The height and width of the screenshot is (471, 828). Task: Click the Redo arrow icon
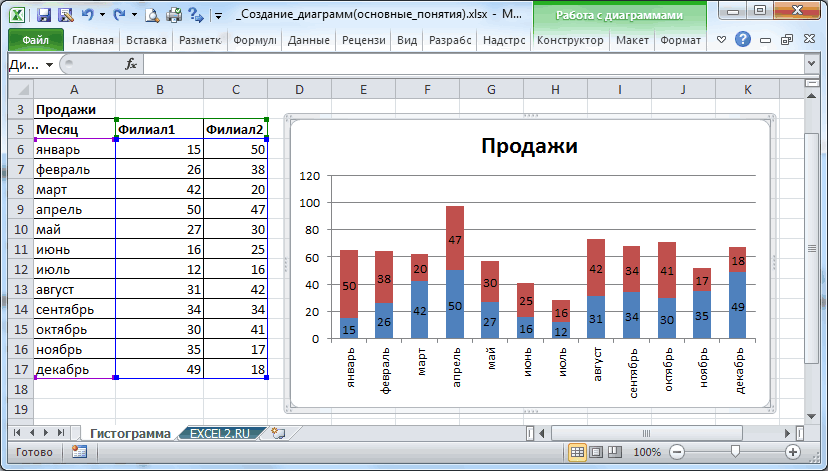(119, 15)
